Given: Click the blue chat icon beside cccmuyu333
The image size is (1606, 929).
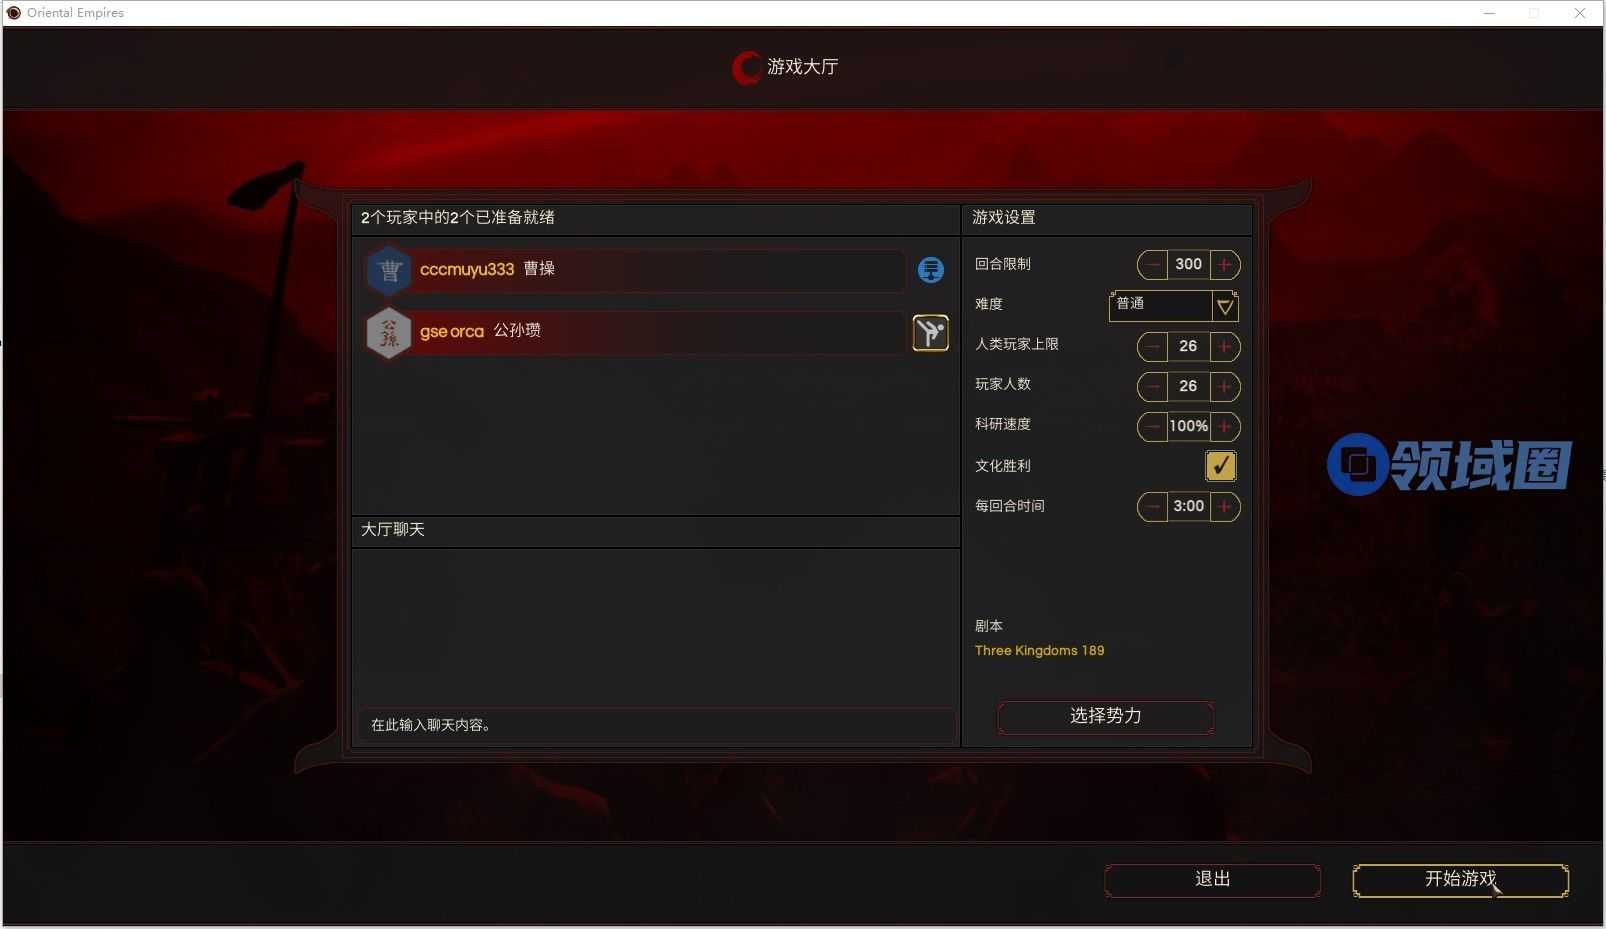Looking at the screenshot, I should pos(931,270).
